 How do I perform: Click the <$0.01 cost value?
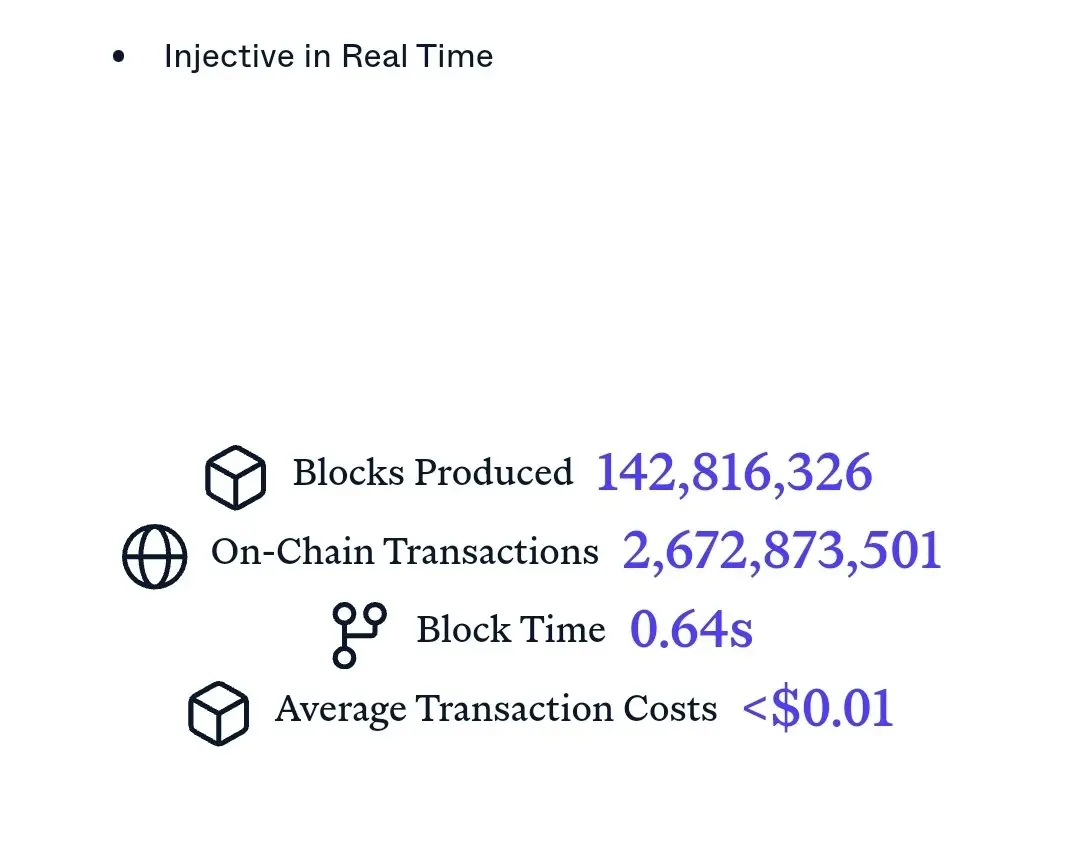(x=818, y=708)
